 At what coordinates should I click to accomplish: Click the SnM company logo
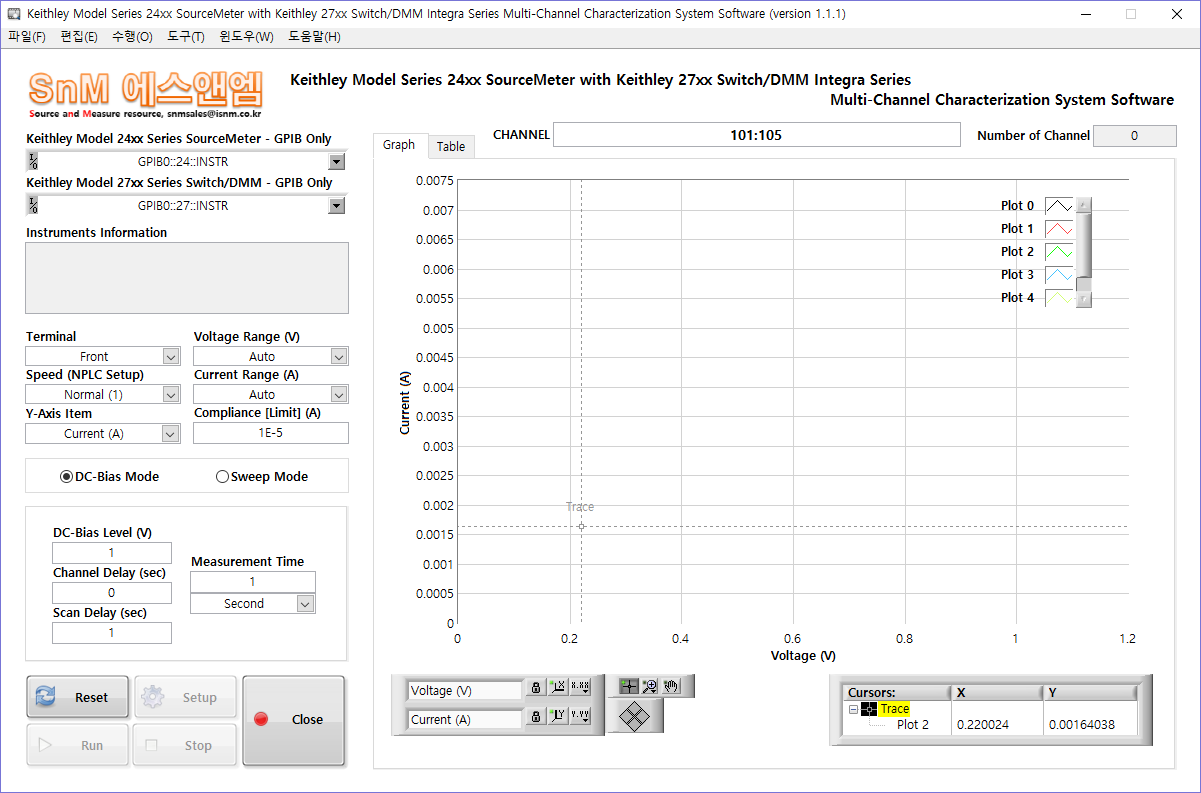(x=145, y=94)
